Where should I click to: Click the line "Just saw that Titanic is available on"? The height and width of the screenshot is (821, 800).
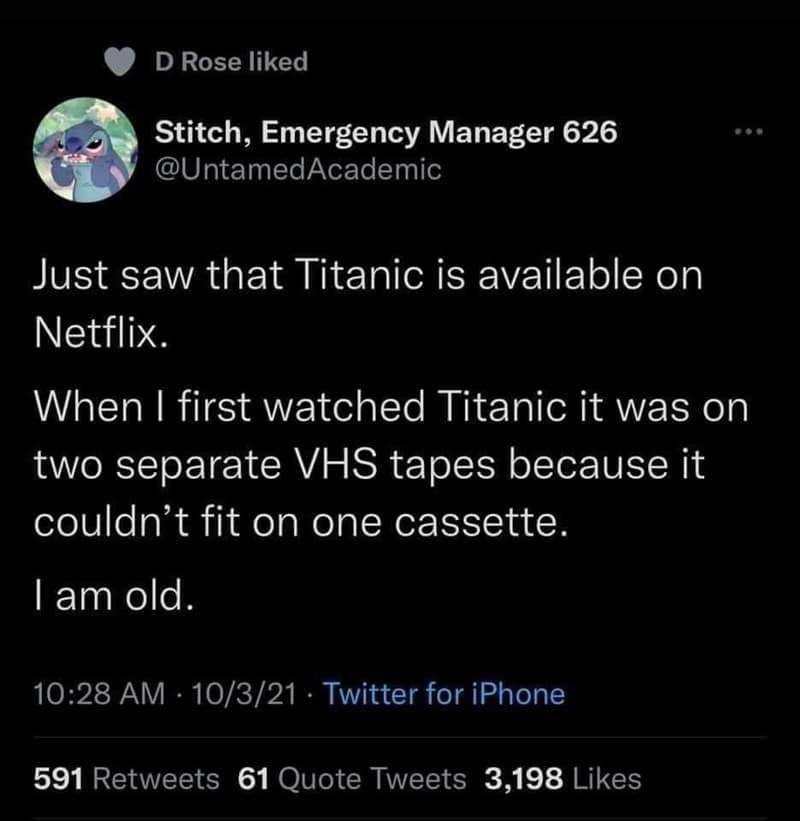367,275
